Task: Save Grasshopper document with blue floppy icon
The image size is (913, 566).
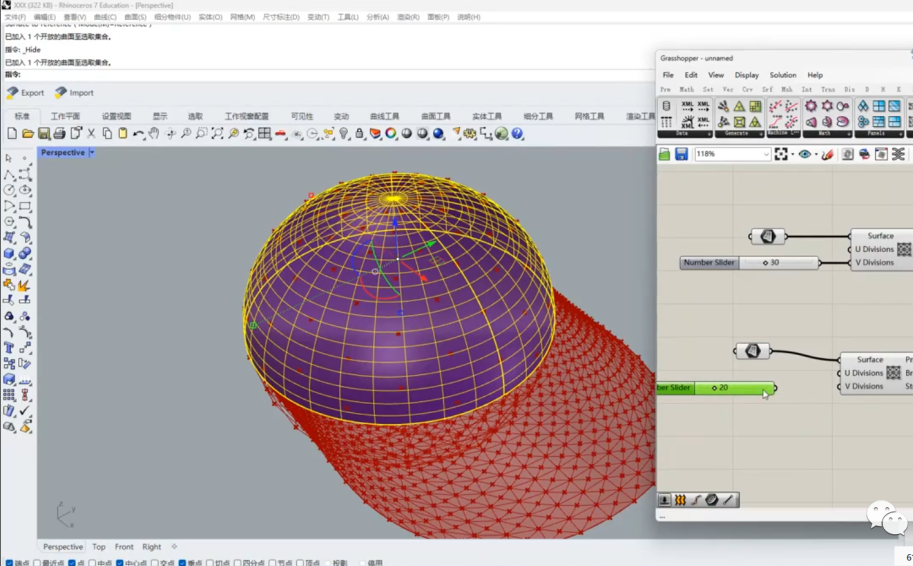Action: click(681, 154)
